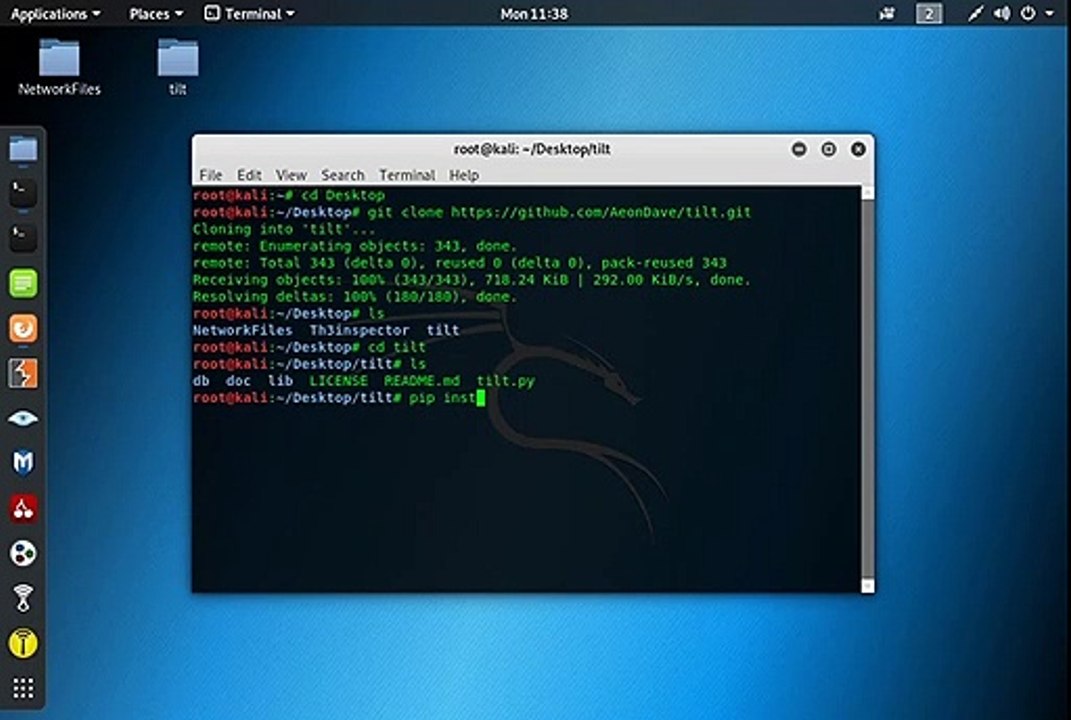Viewport: 1071px width, 720px height.
Task: Click the power icon in top bar
Action: click(1028, 14)
